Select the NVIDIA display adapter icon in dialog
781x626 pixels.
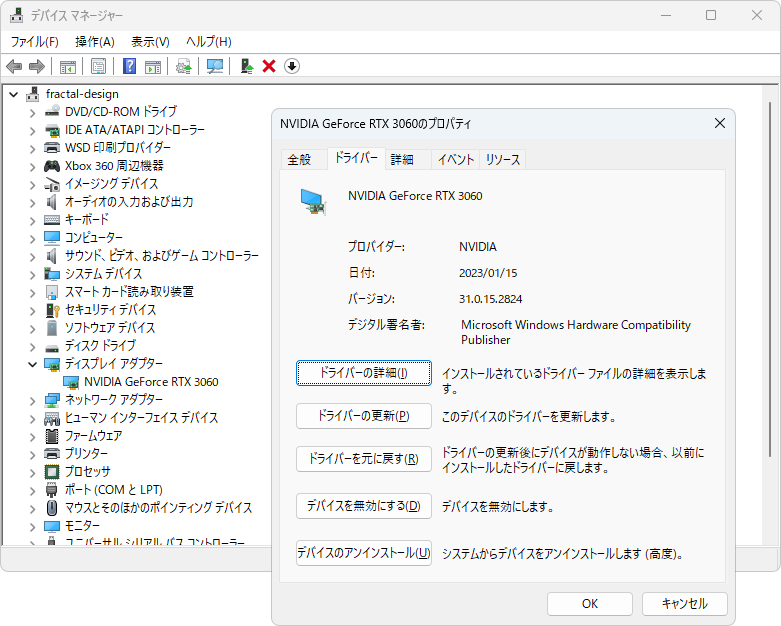click(313, 201)
